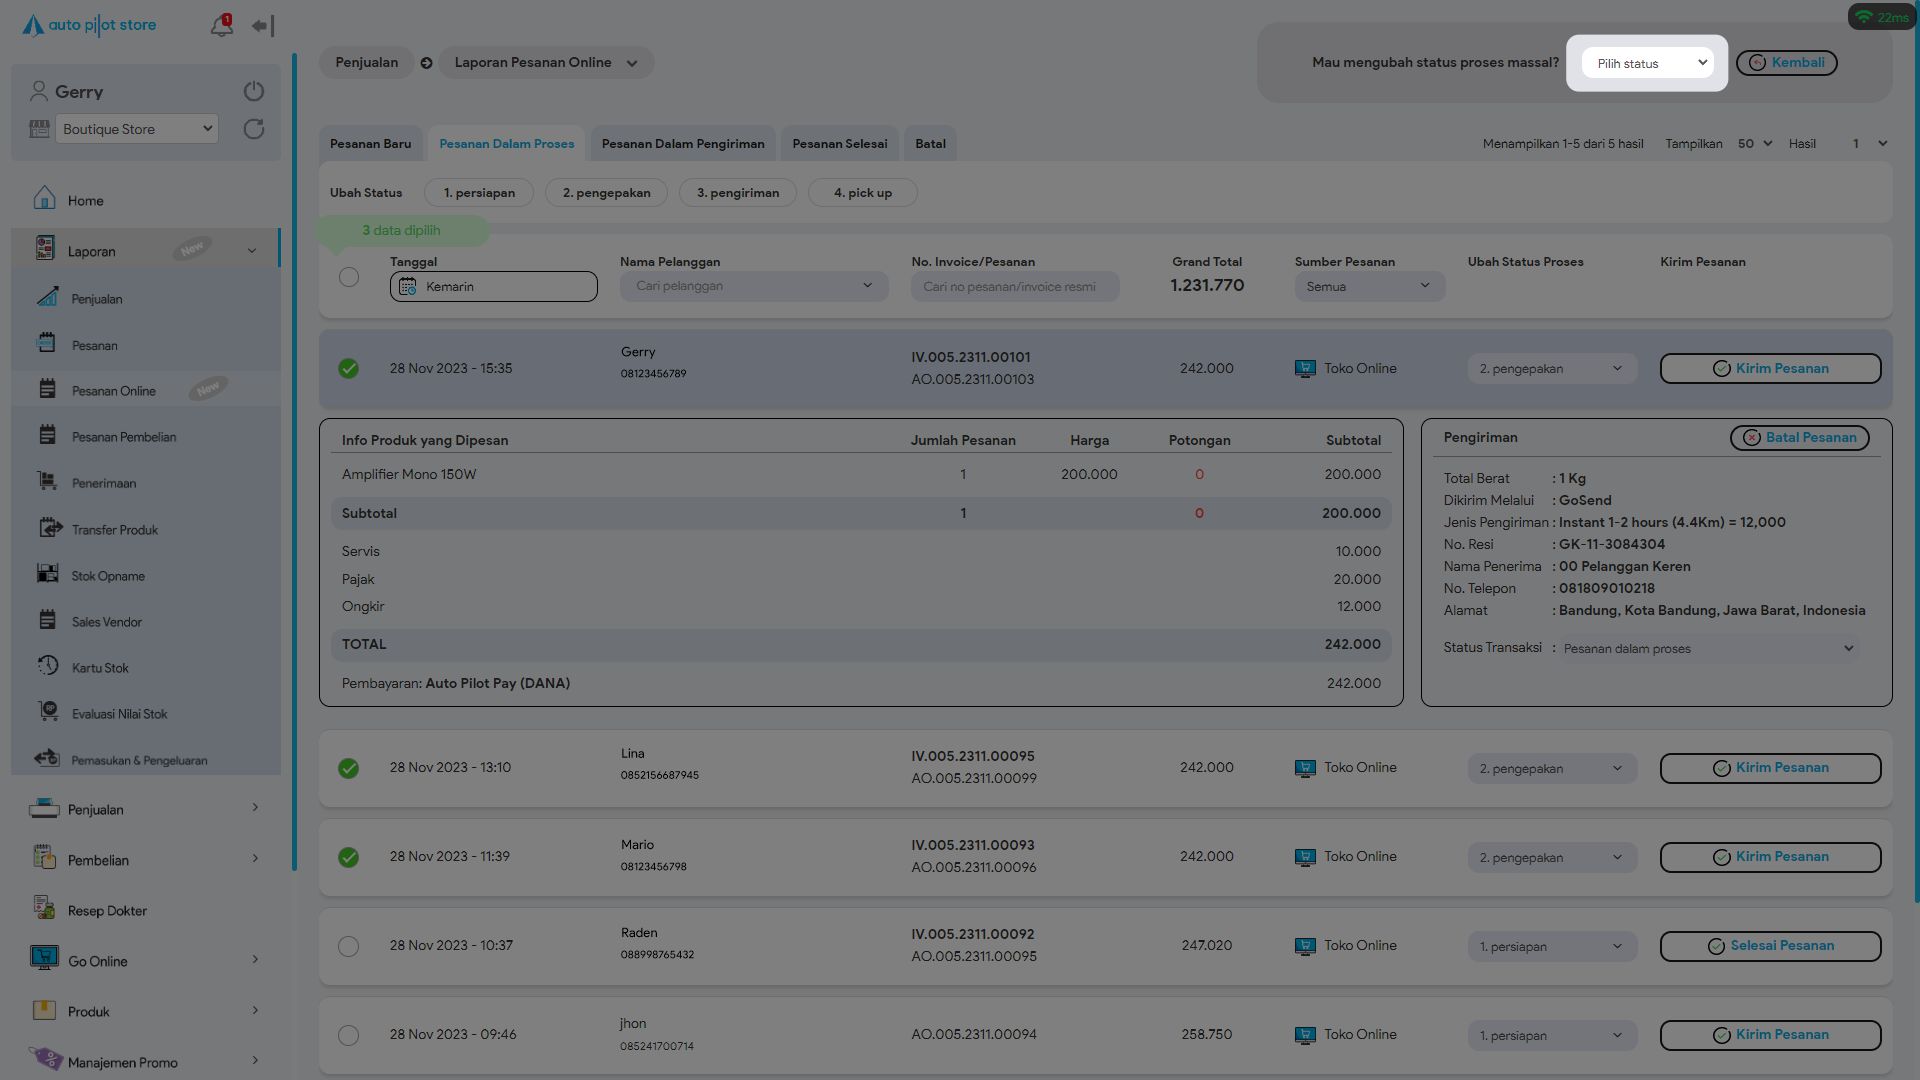
Task: Select Raden's order checkbox
Action: click(x=348, y=946)
